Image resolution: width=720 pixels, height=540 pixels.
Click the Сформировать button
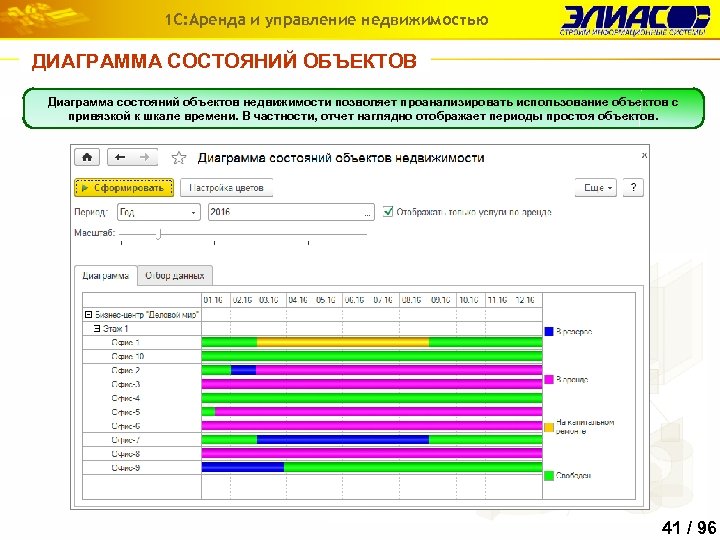[124, 188]
